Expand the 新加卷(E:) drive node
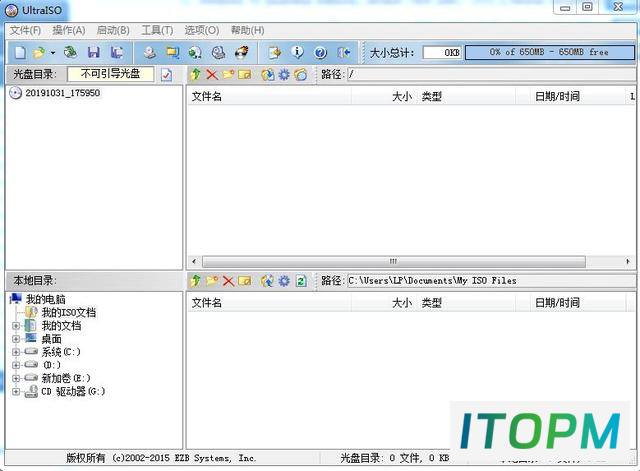The height and width of the screenshot is (471, 640). click(16, 378)
